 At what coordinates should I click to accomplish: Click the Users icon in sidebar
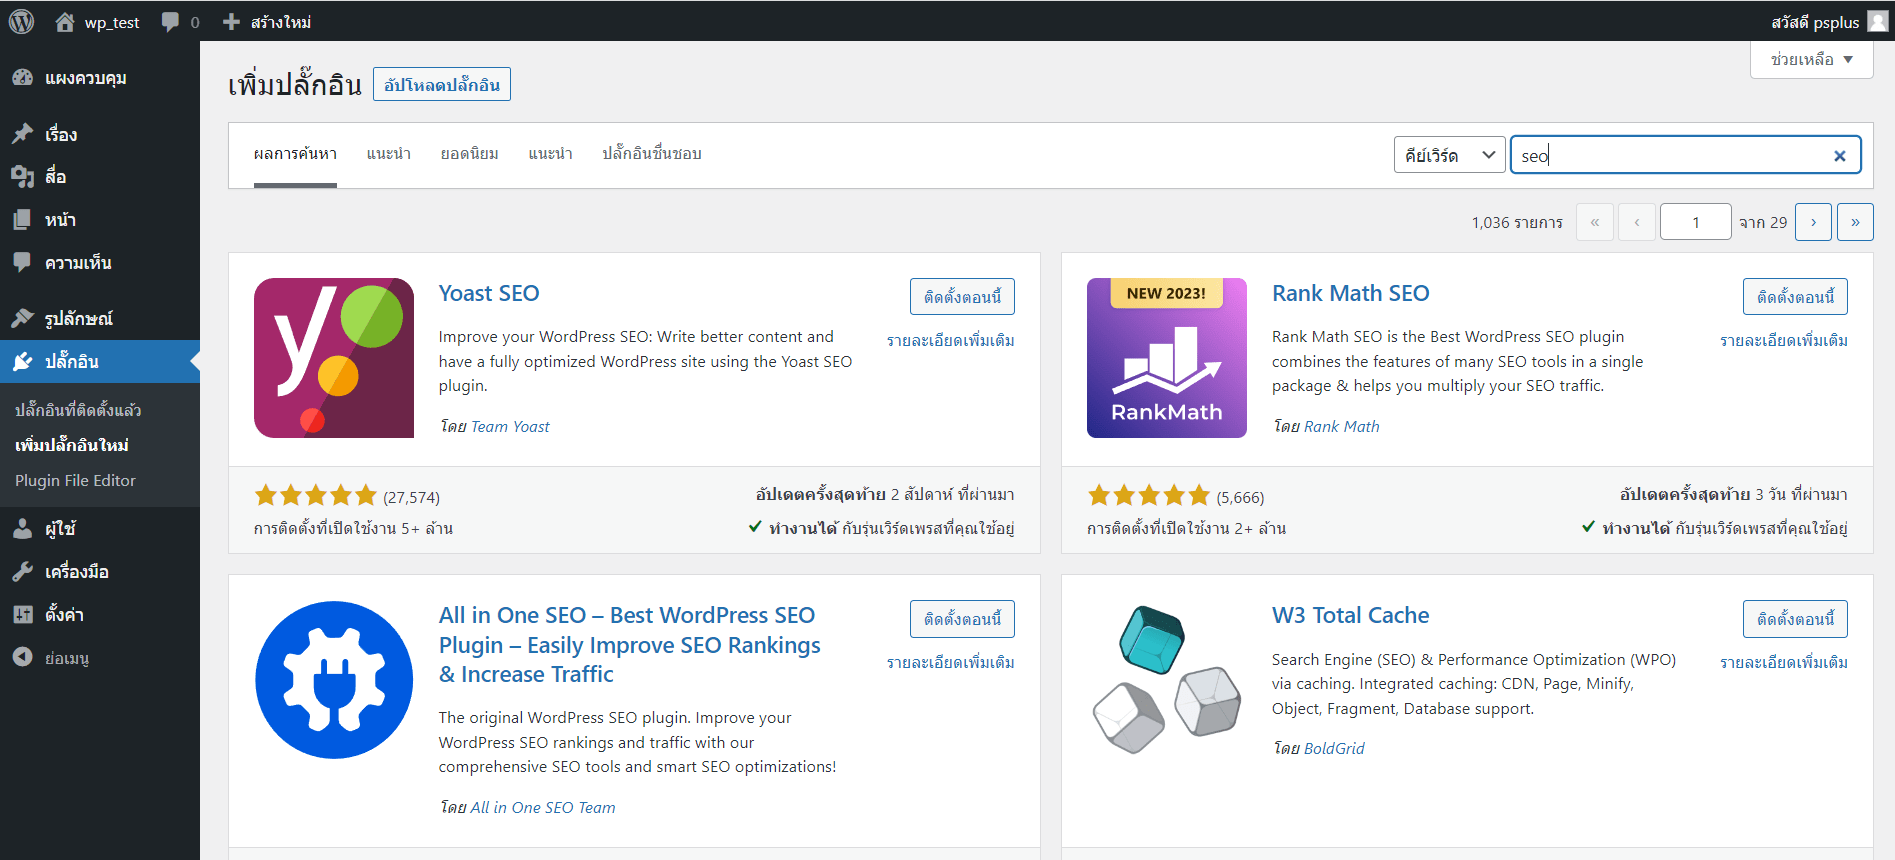click(x=22, y=529)
